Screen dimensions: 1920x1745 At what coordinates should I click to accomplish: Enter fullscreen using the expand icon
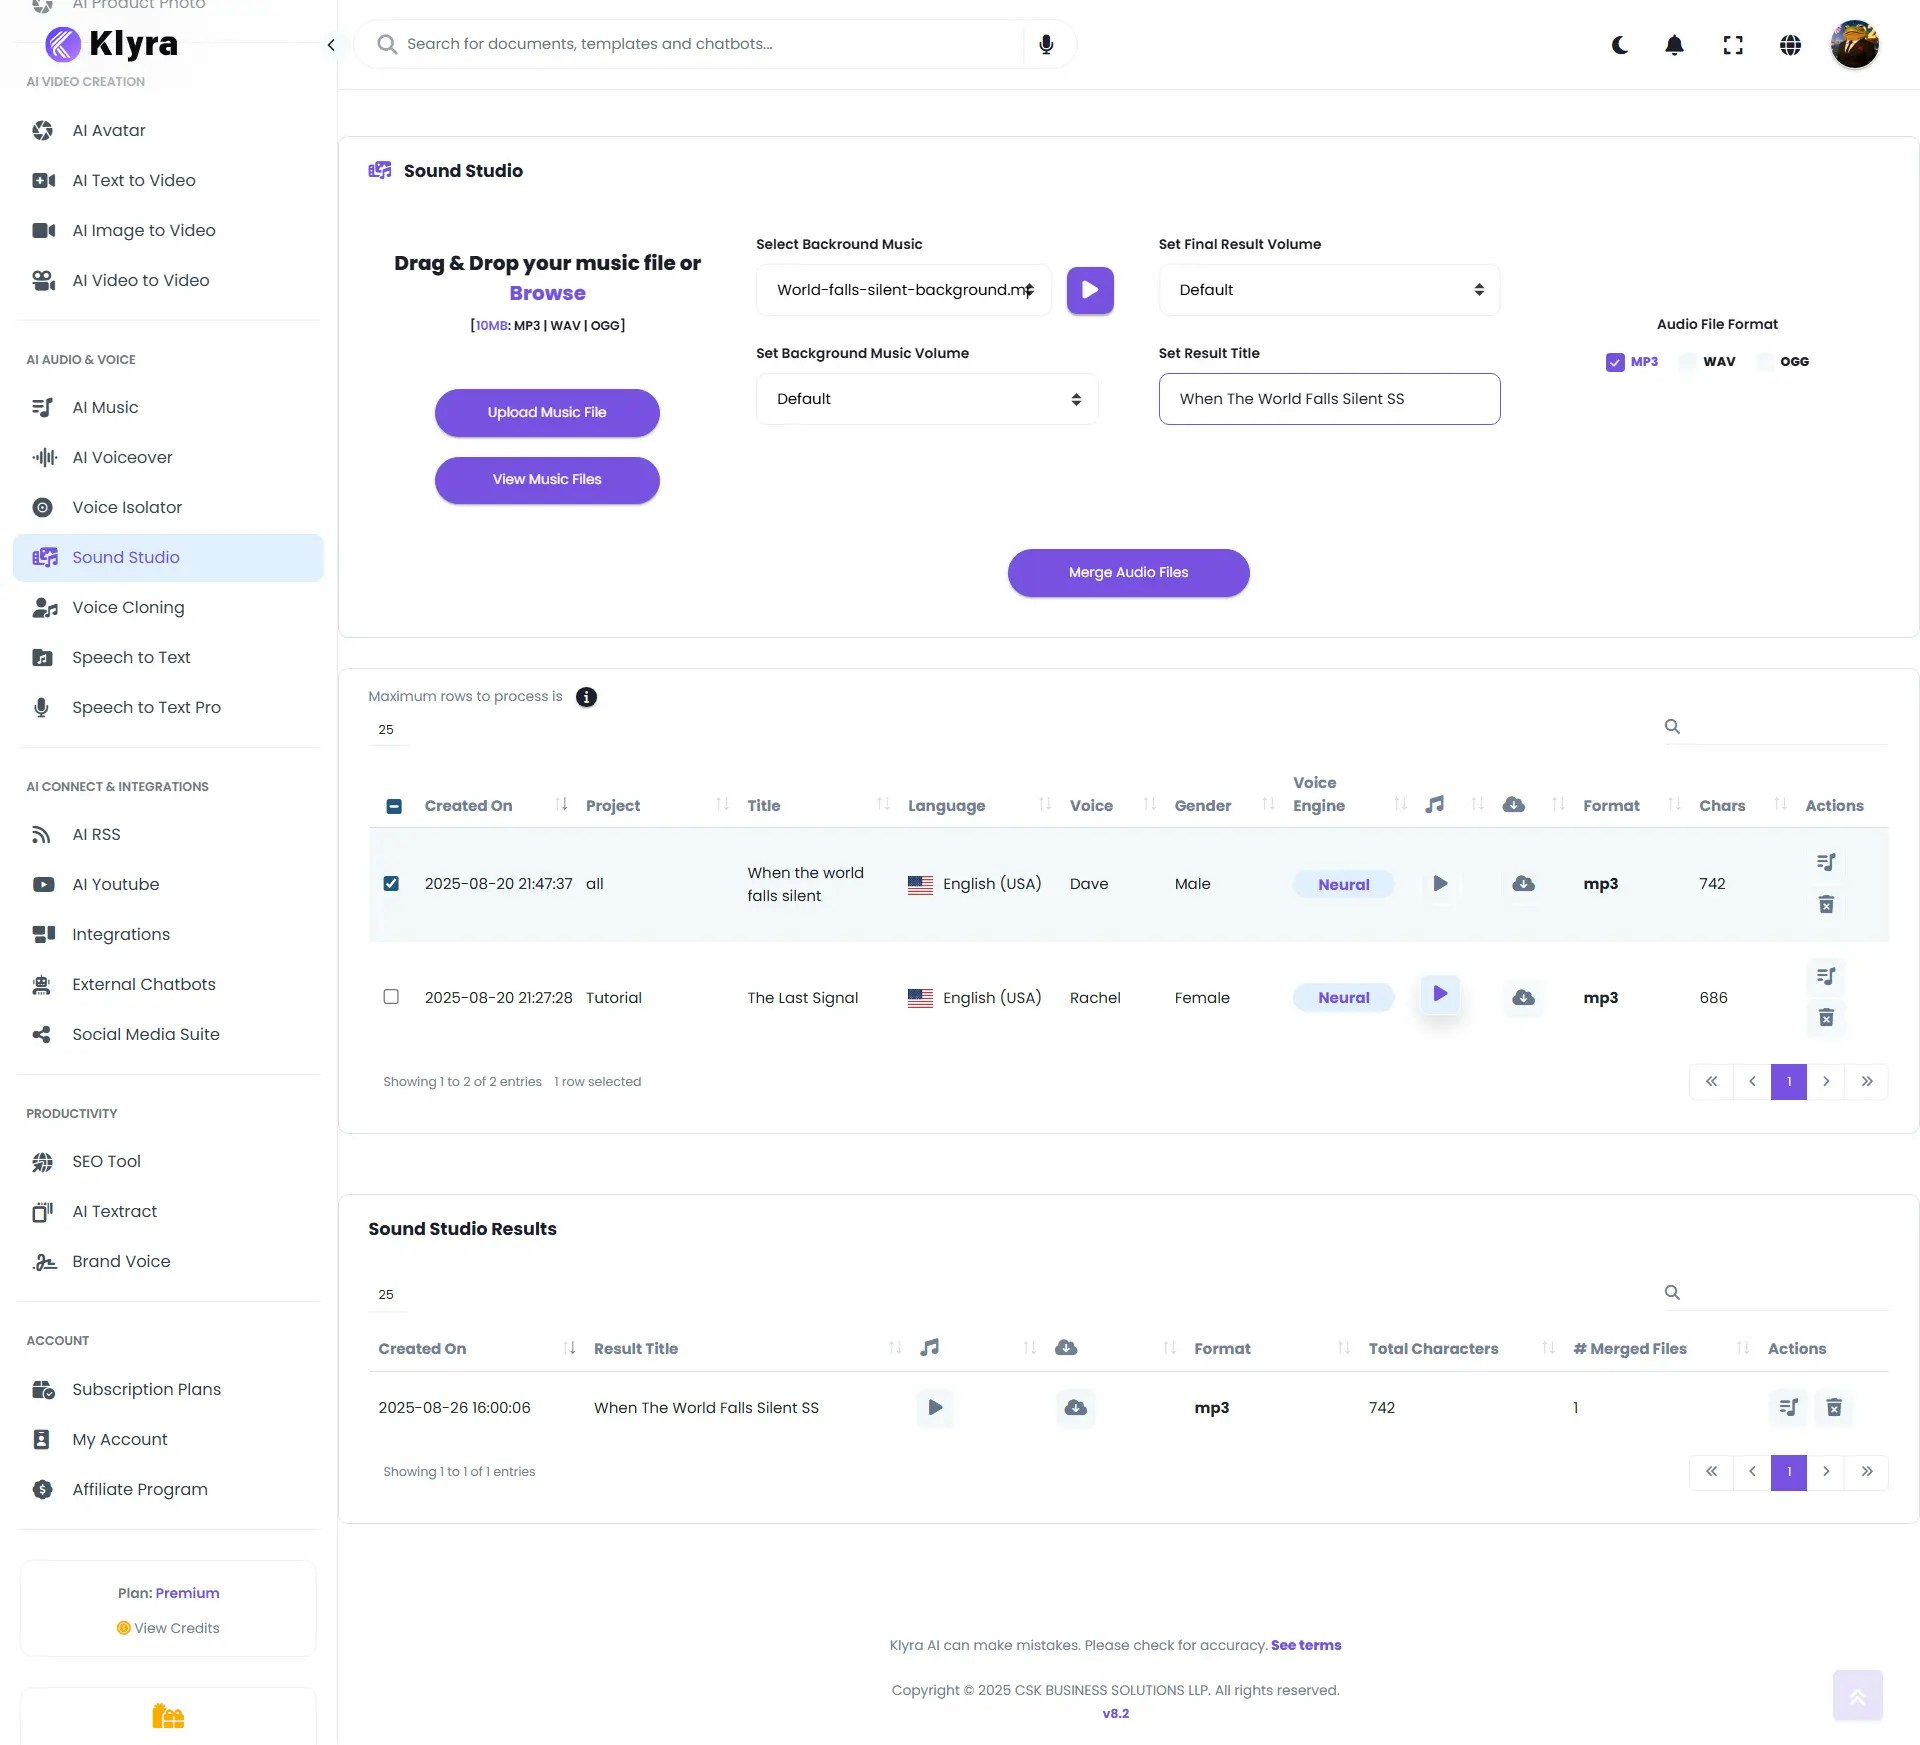click(1733, 45)
